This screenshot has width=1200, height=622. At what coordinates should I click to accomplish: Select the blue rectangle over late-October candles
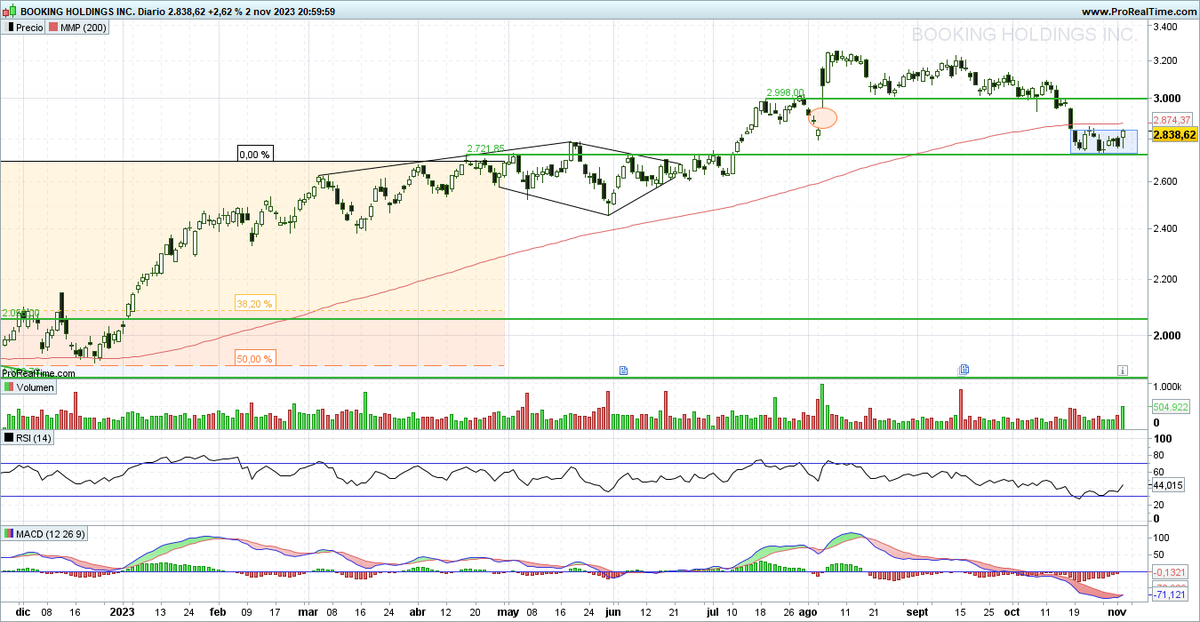click(1104, 141)
